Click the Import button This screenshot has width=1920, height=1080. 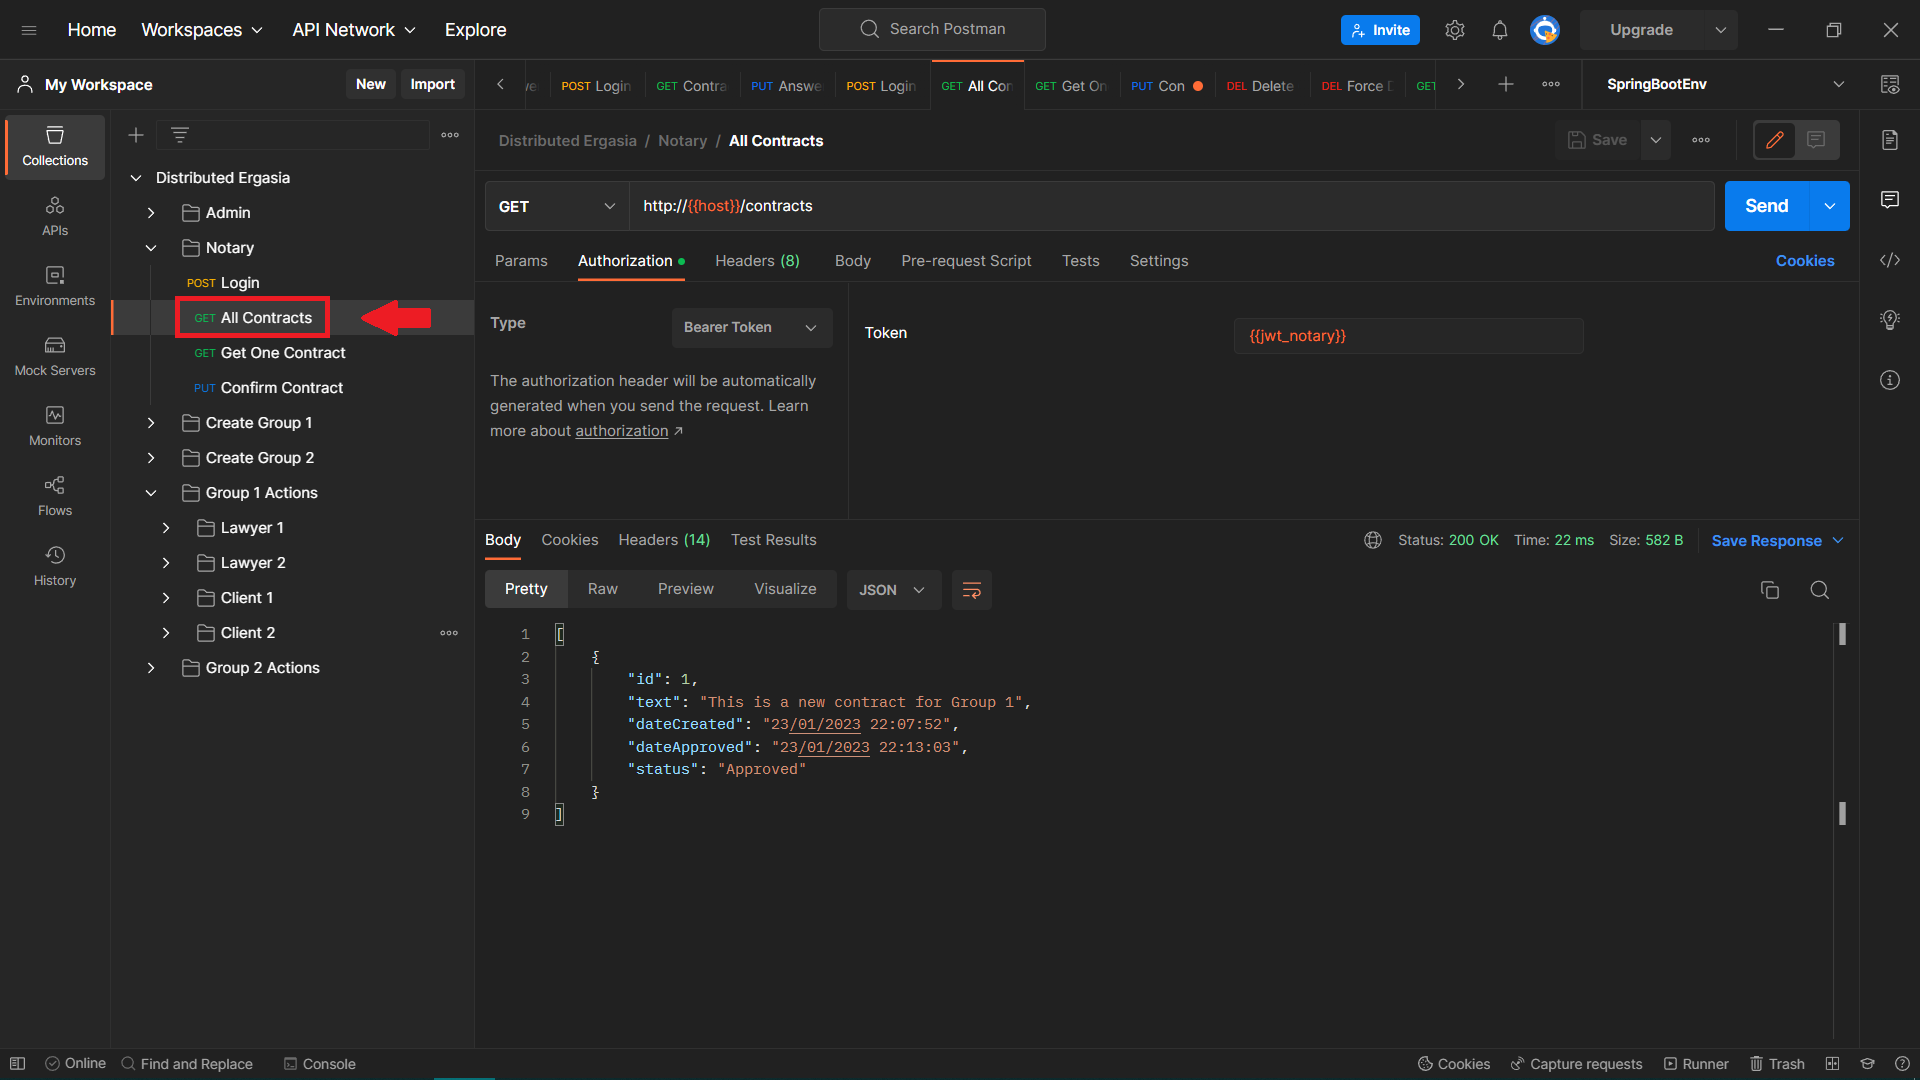tap(432, 84)
